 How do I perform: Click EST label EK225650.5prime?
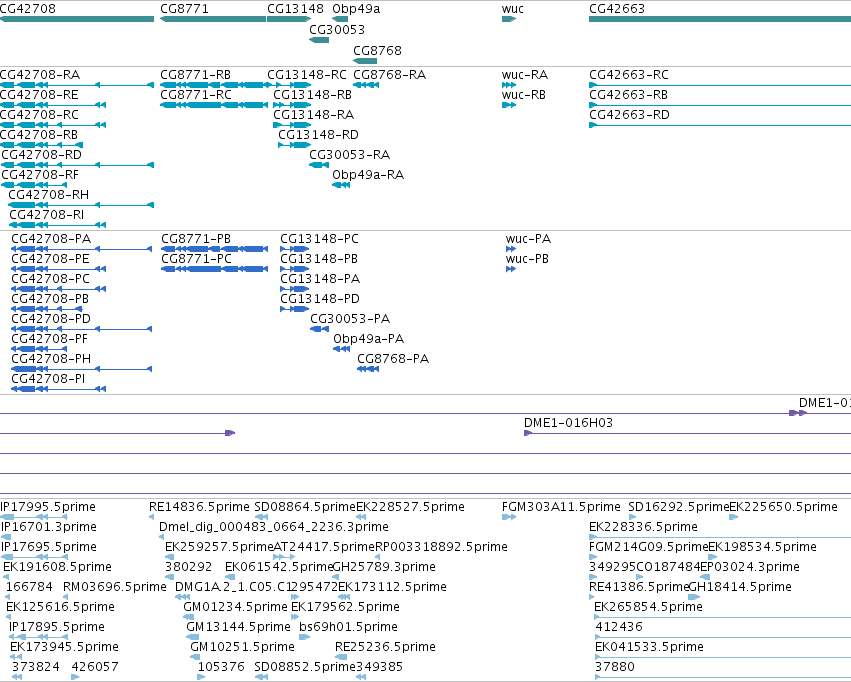click(x=784, y=507)
